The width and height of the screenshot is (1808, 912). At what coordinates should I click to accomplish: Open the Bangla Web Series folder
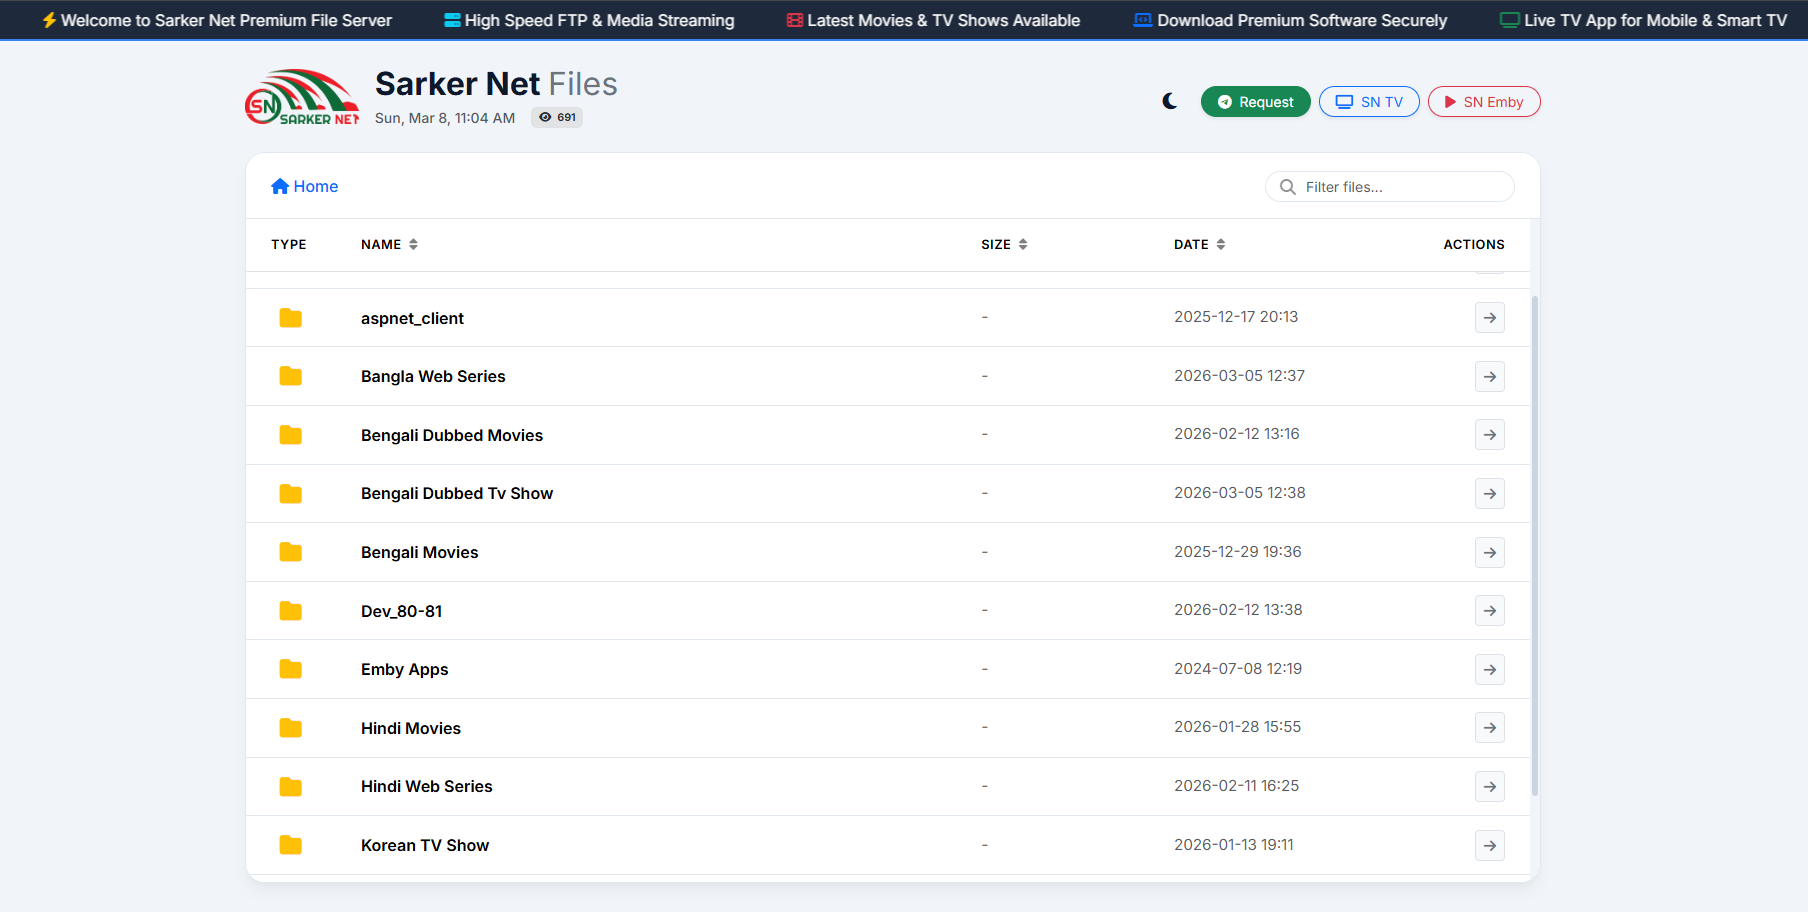click(x=433, y=376)
